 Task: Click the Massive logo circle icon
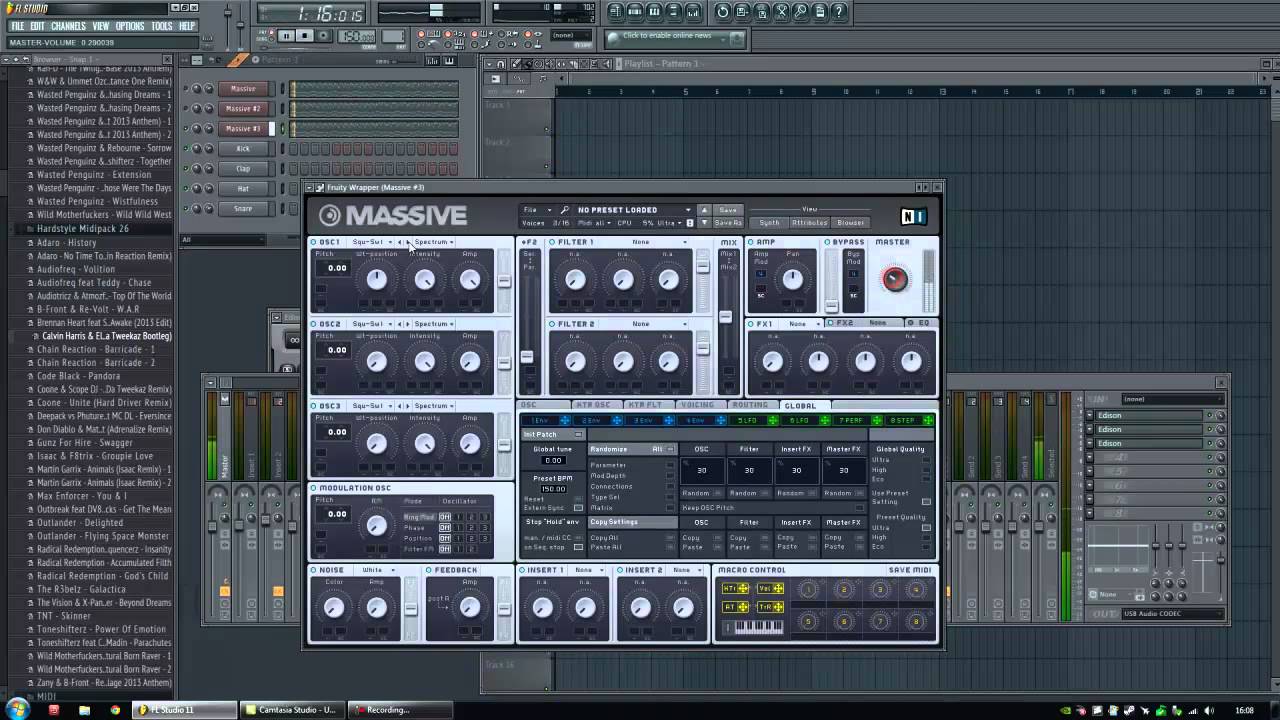[x=330, y=215]
